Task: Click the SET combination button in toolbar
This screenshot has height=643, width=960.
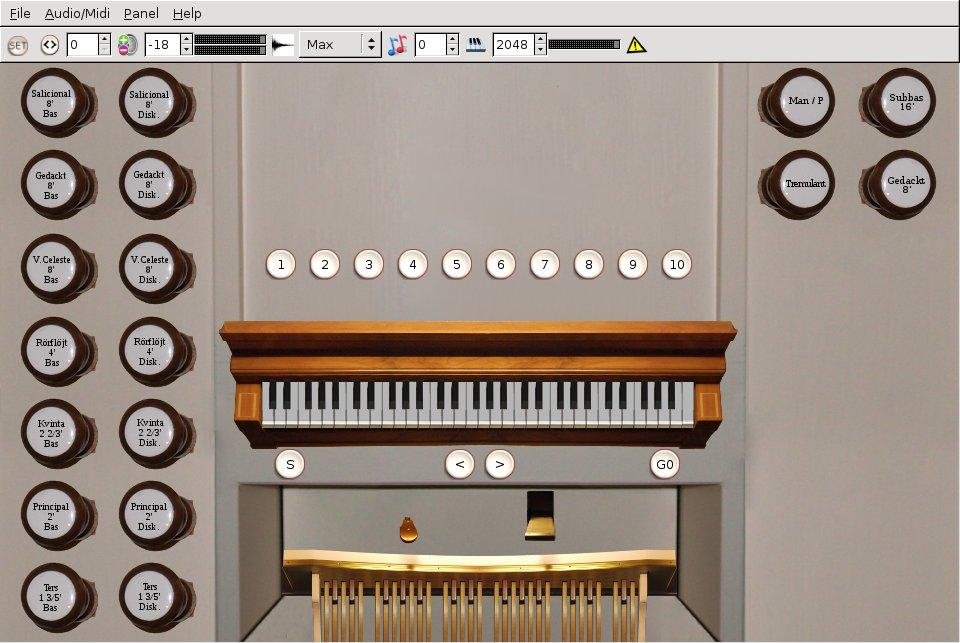Action: click(18, 45)
